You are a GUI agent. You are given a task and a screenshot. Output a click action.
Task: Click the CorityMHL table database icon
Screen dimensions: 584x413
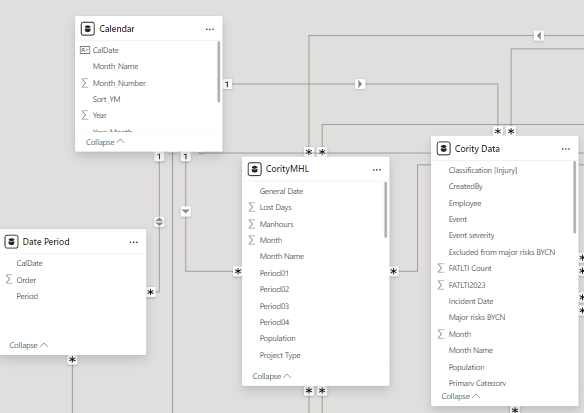[254, 169]
